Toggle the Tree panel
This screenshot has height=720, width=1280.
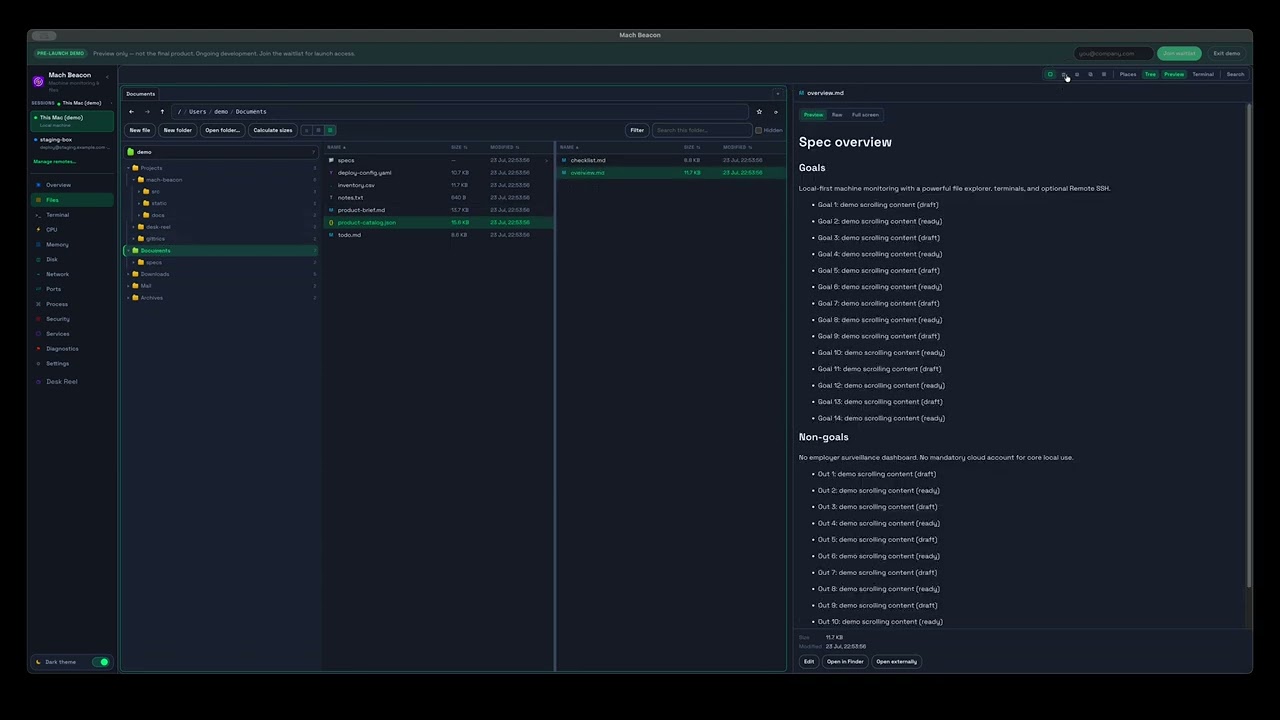coord(1150,74)
